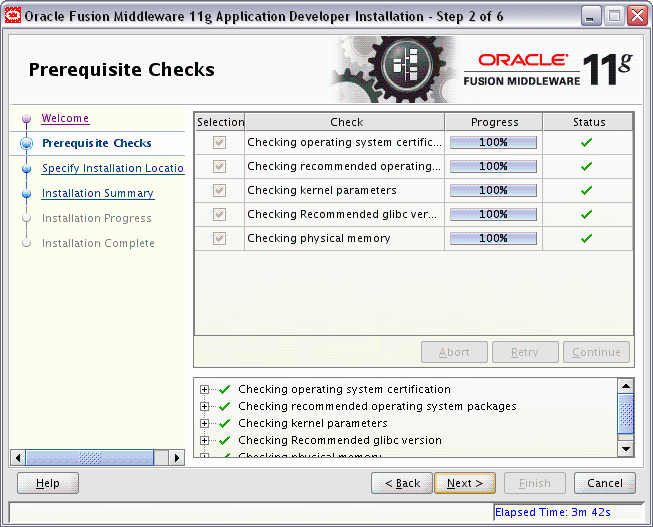
Task: Click the Finish button
Action: [x=535, y=483]
